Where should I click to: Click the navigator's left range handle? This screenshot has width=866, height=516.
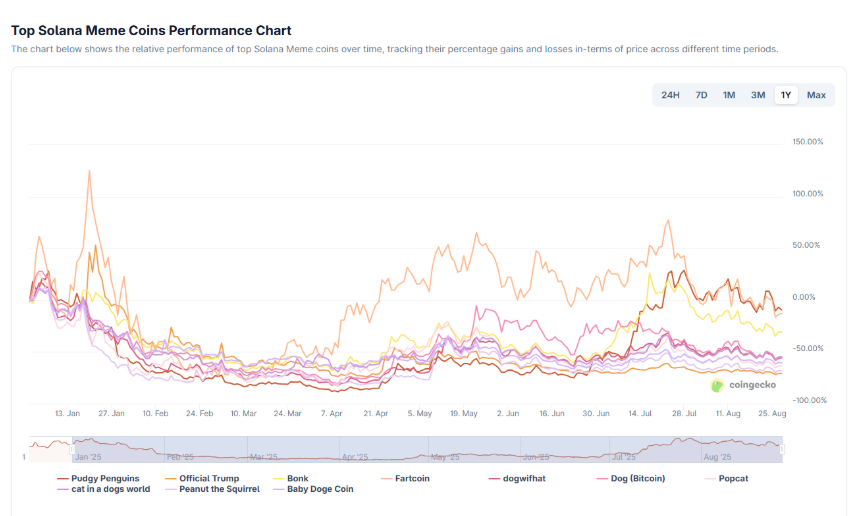[x=72, y=449]
